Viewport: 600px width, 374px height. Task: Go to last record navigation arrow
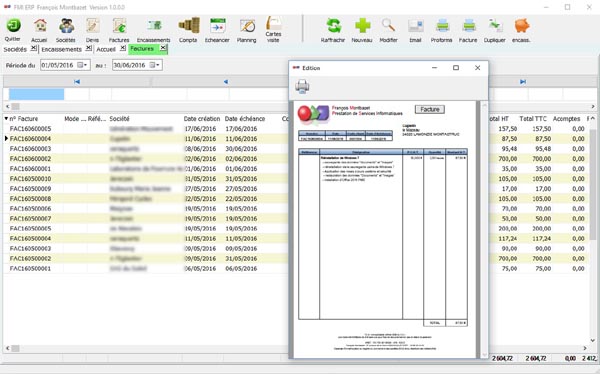[x=523, y=82]
